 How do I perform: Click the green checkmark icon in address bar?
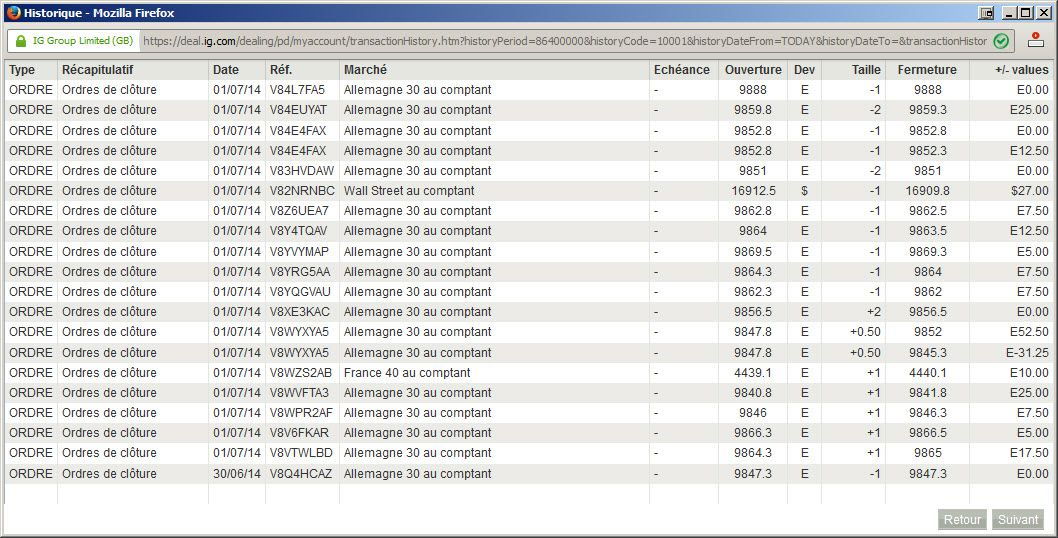(x=1001, y=41)
